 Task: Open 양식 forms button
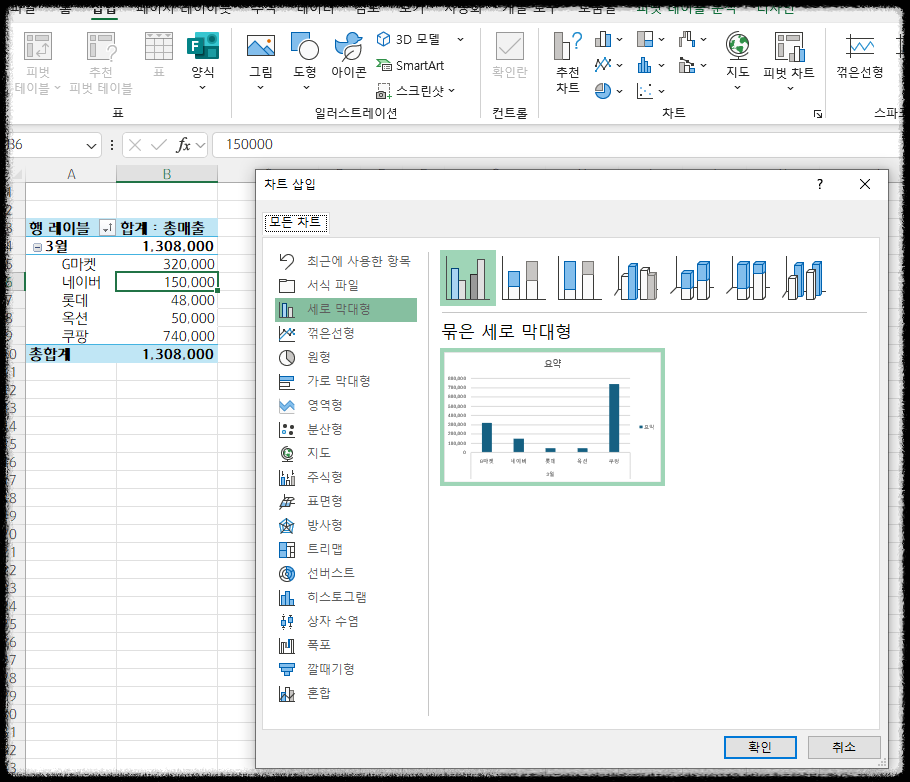pos(203,63)
